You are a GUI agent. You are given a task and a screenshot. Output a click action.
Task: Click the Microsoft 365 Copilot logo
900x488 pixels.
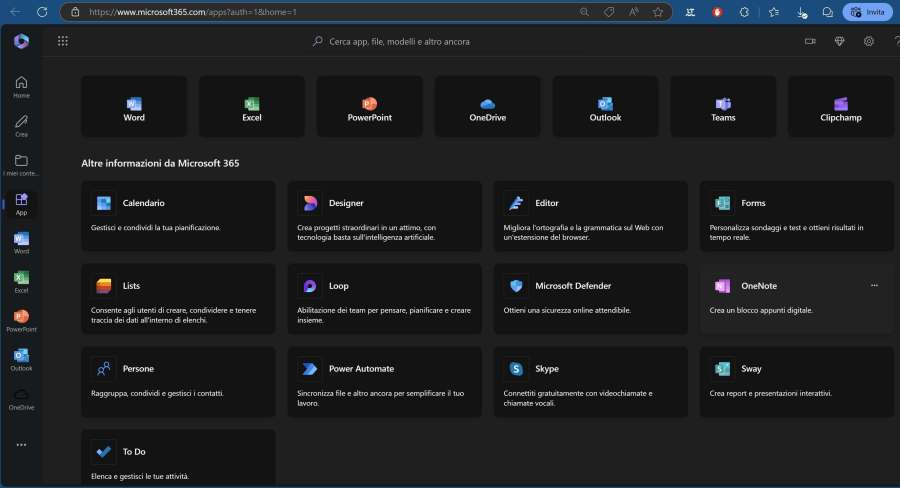[x=21, y=41]
